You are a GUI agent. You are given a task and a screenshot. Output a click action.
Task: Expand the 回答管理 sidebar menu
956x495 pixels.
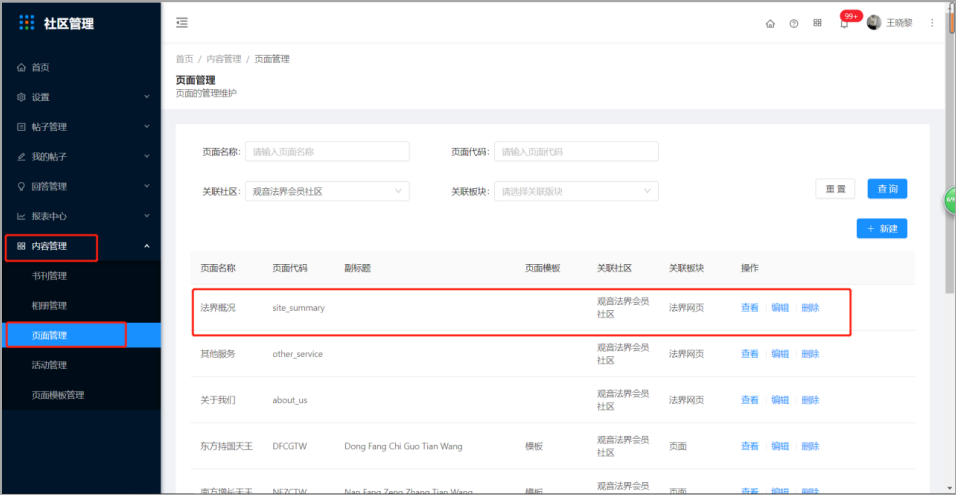[x=81, y=187]
